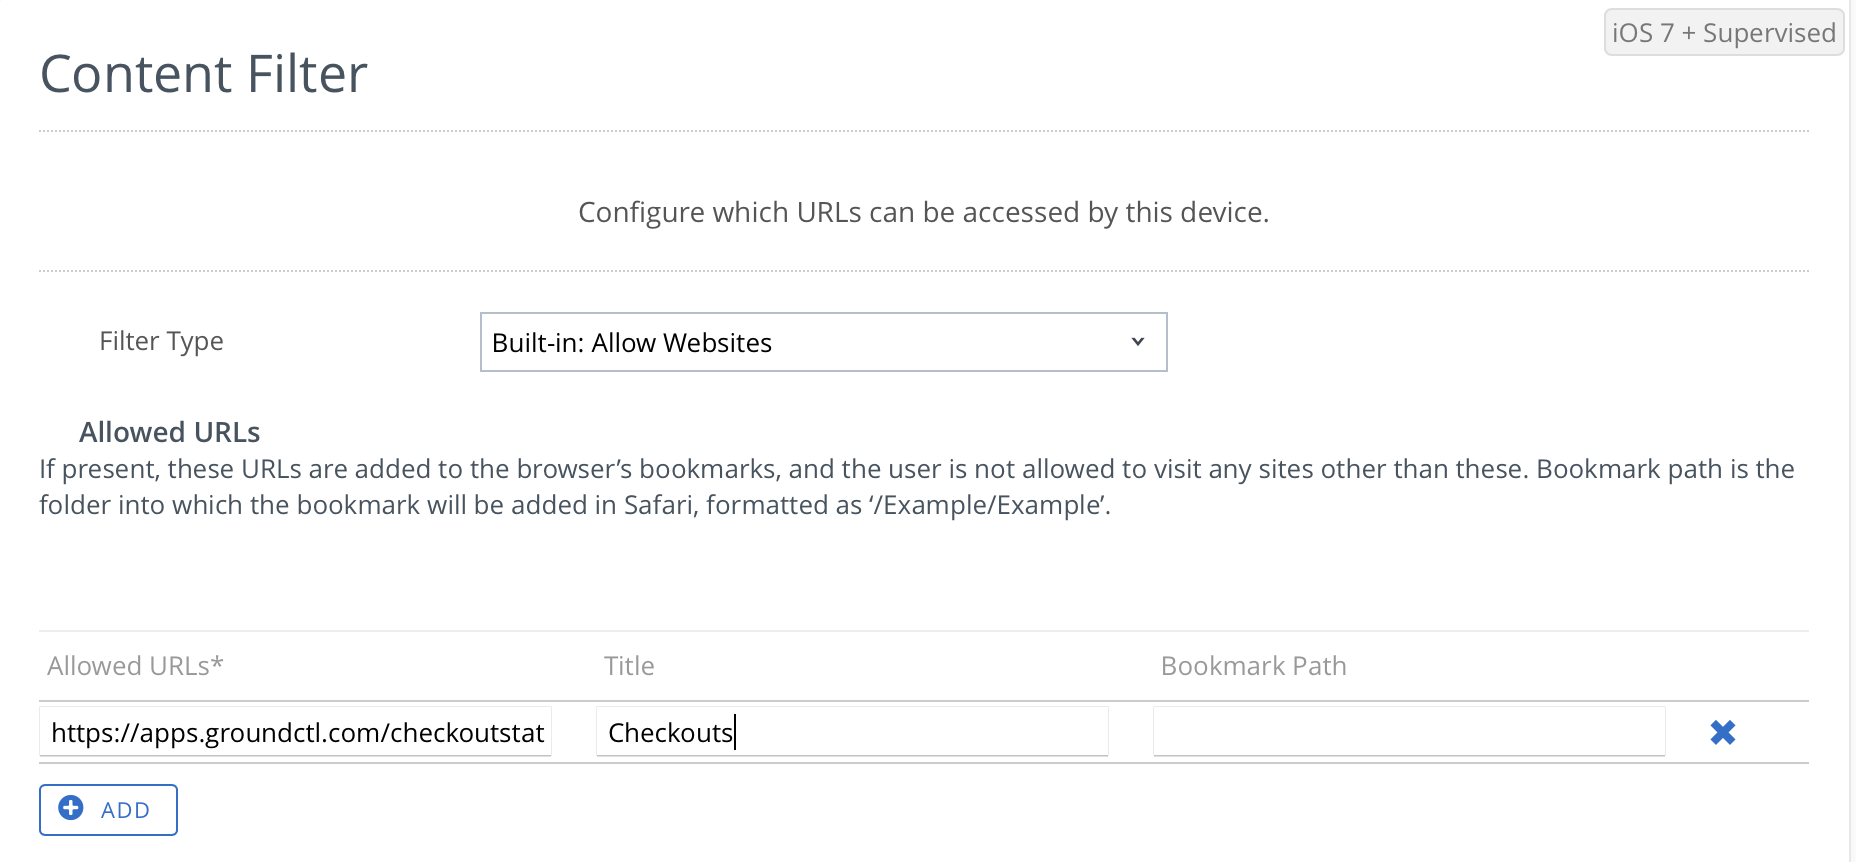Click the iOS 7 + Supervised badge
The height and width of the screenshot is (862, 1856).
(x=1723, y=33)
